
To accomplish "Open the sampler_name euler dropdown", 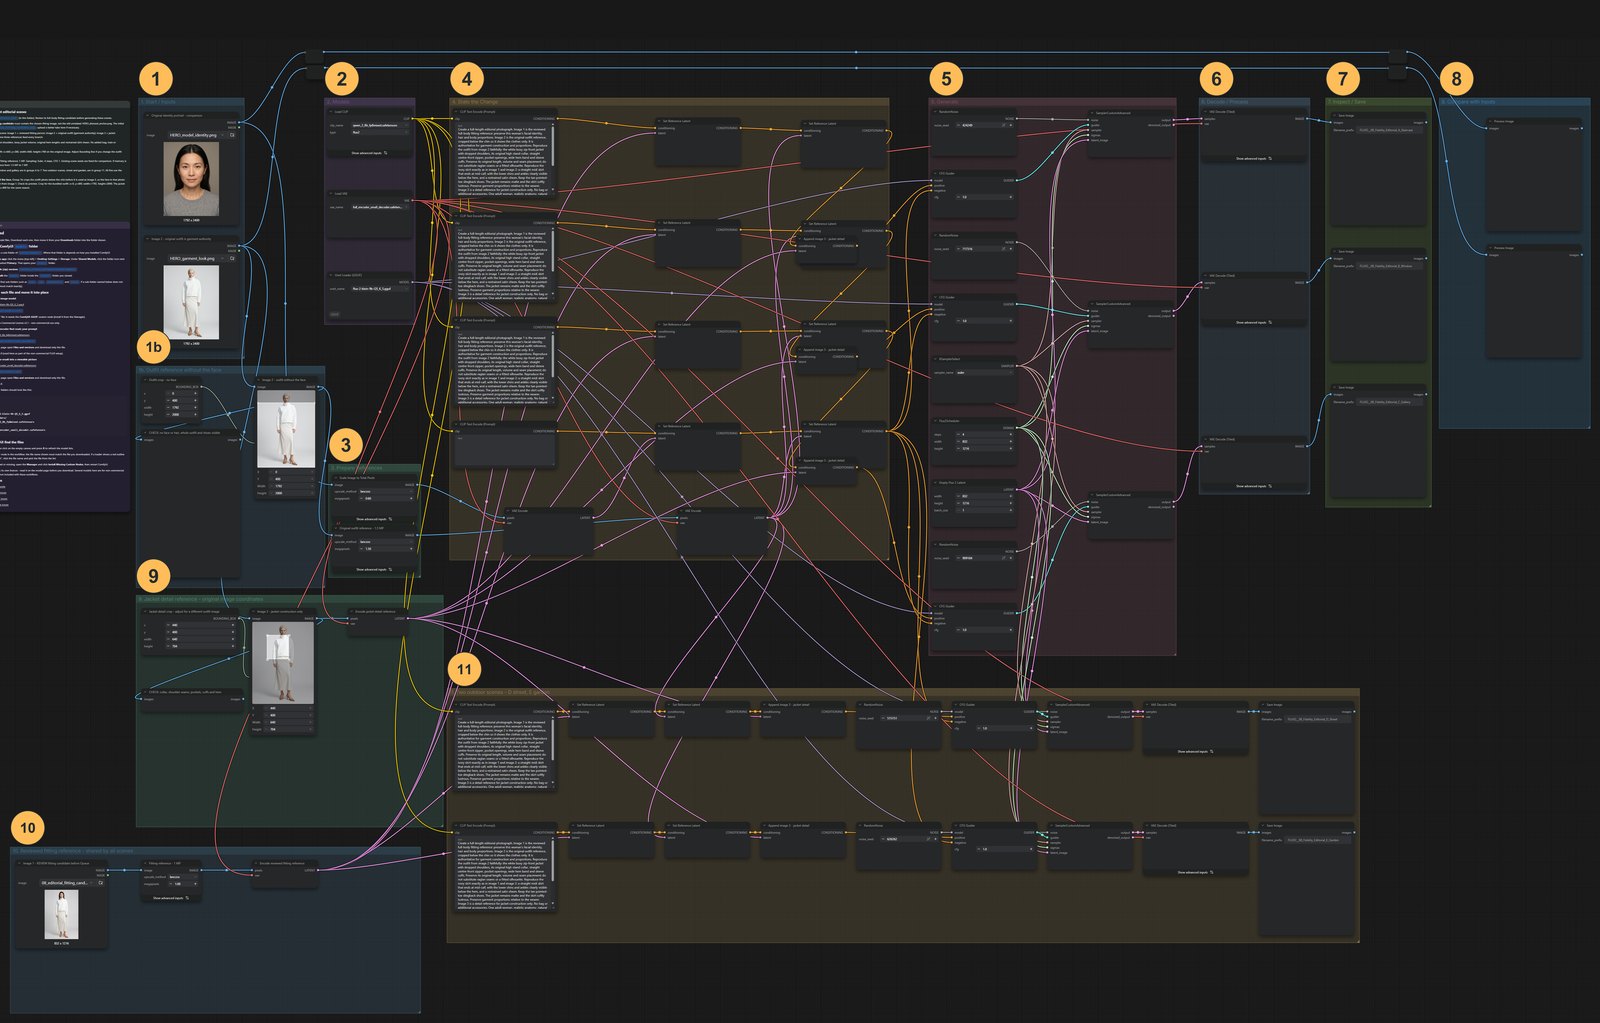I will (x=985, y=373).
